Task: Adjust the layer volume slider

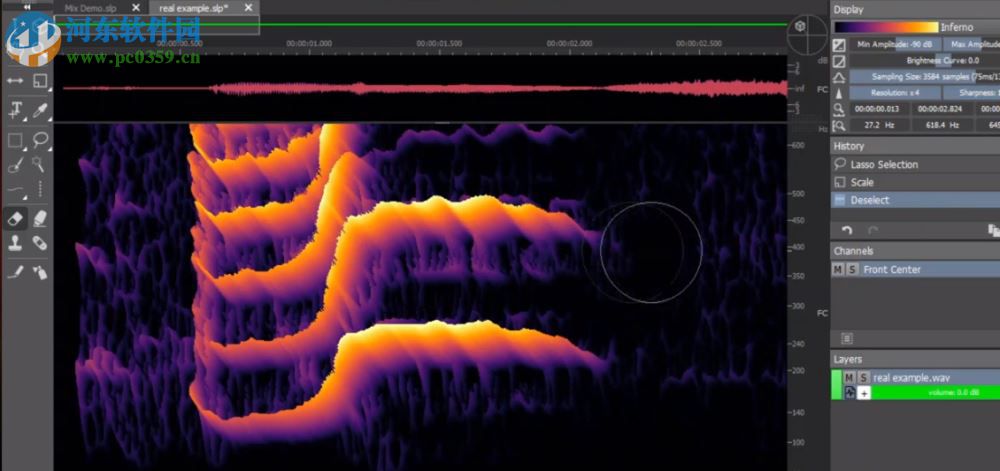Action: click(x=936, y=393)
